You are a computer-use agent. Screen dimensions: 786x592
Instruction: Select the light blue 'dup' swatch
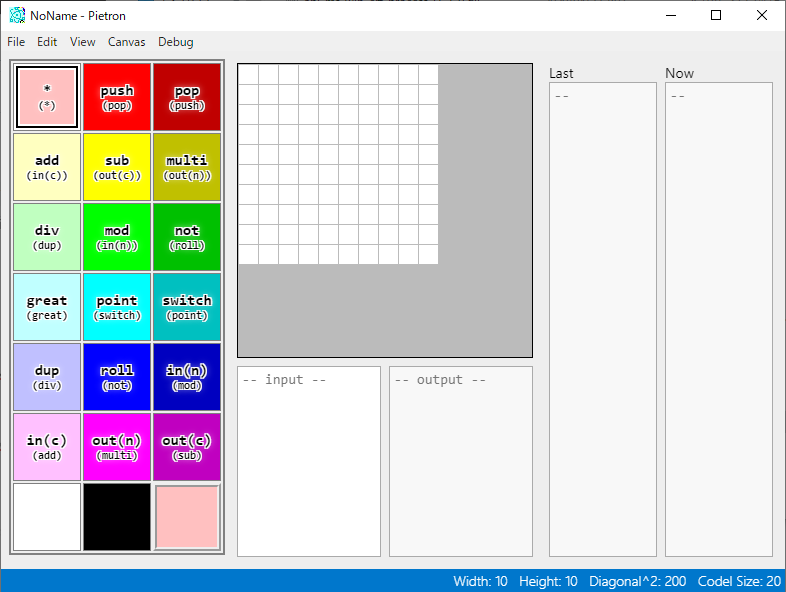click(47, 377)
